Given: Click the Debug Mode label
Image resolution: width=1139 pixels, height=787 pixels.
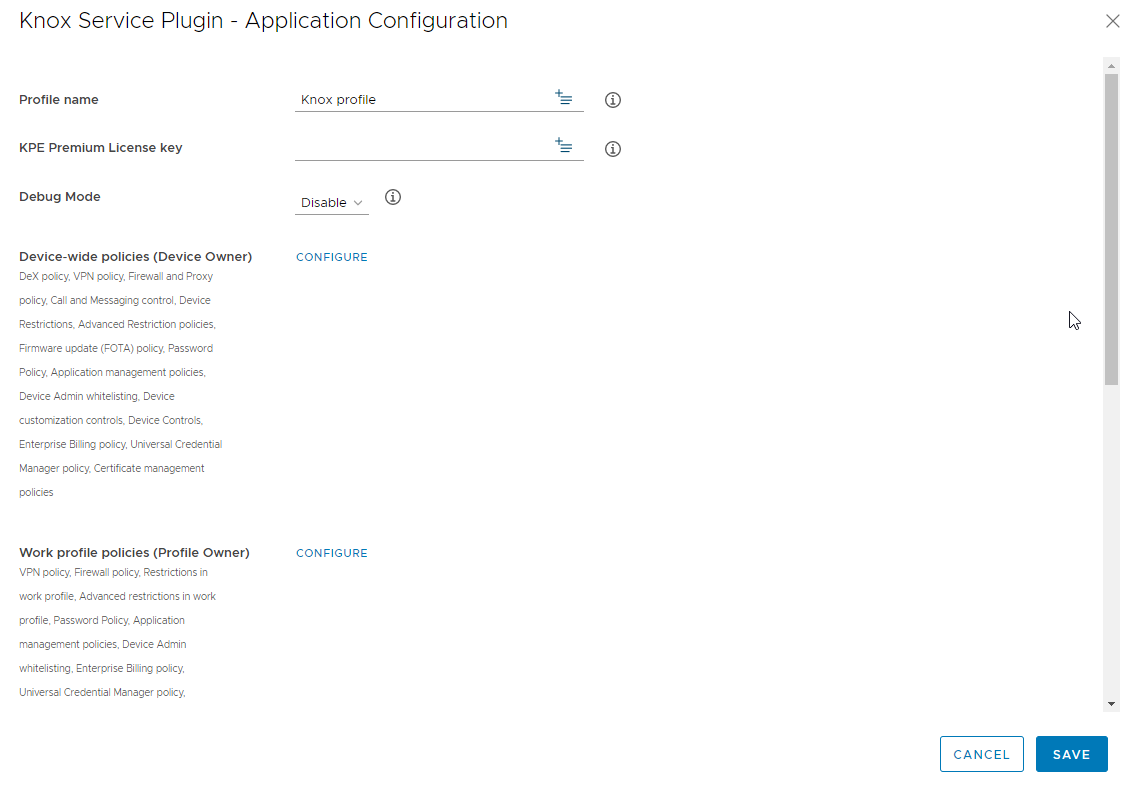Looking at the screenshot, I should (x=60, y=196).
